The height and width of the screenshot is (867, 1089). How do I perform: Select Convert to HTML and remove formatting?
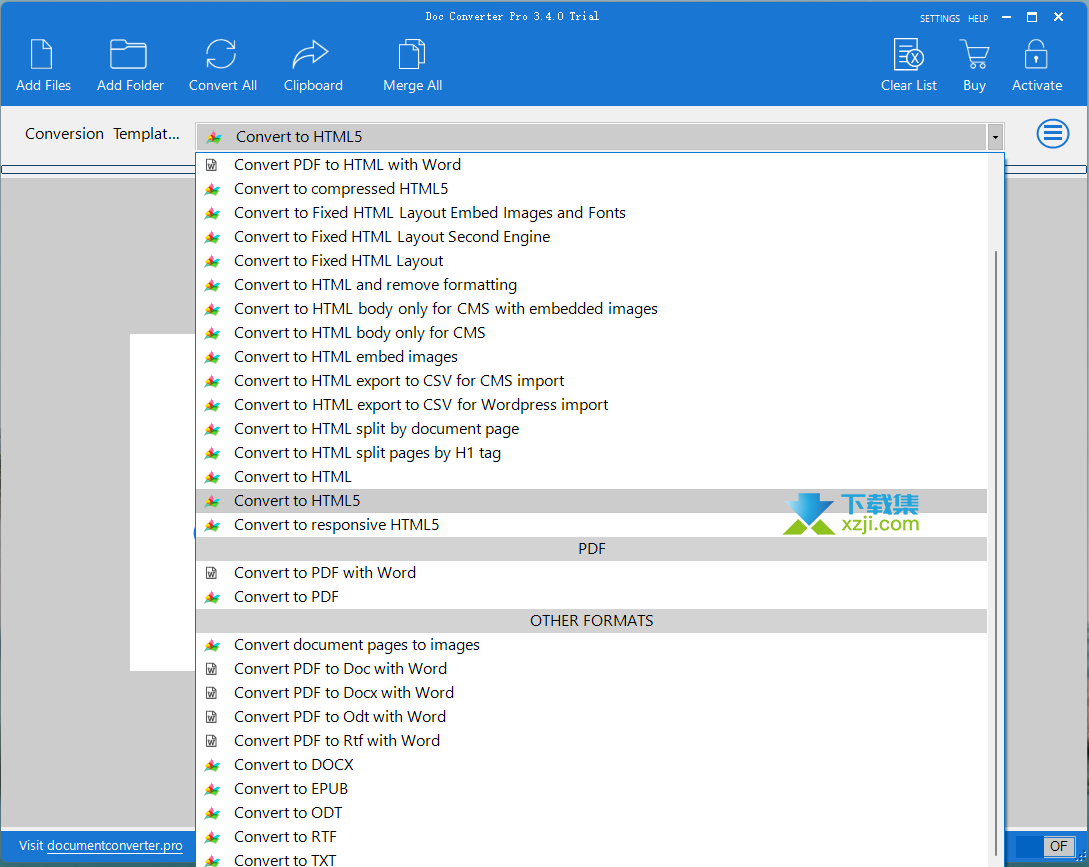click(x=591, y=285)
